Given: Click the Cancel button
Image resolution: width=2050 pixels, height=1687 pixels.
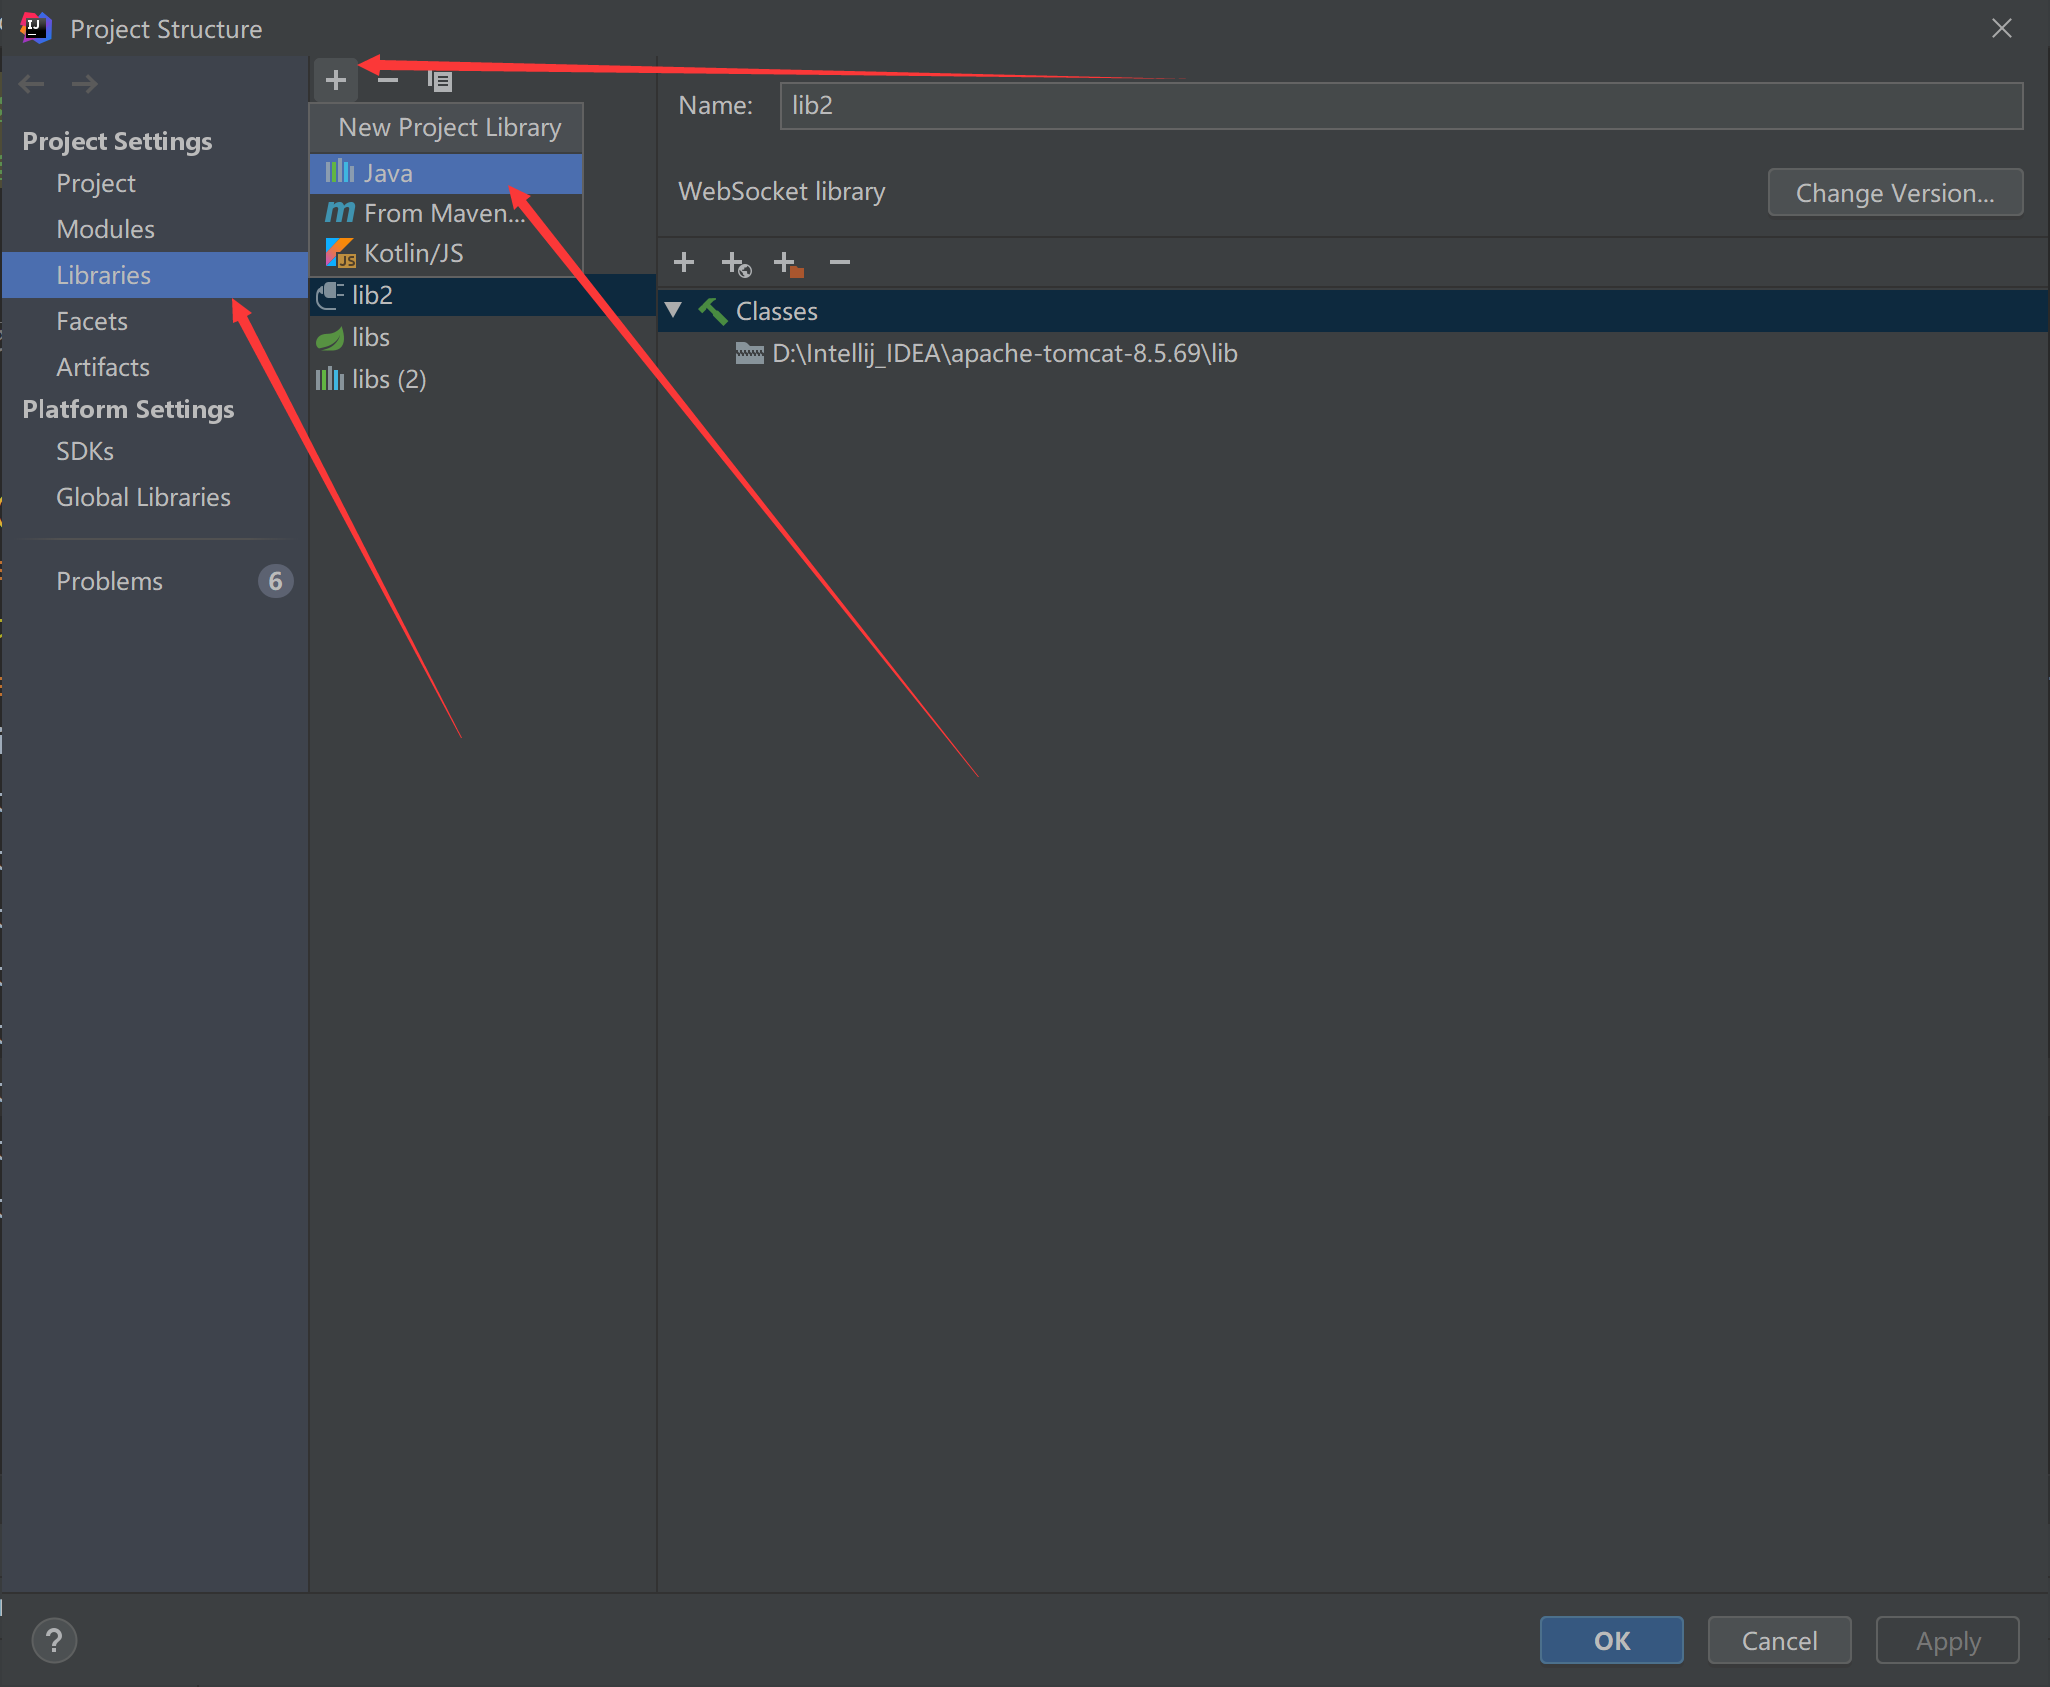Looking at the screenshot, I should (1778, 1640).
